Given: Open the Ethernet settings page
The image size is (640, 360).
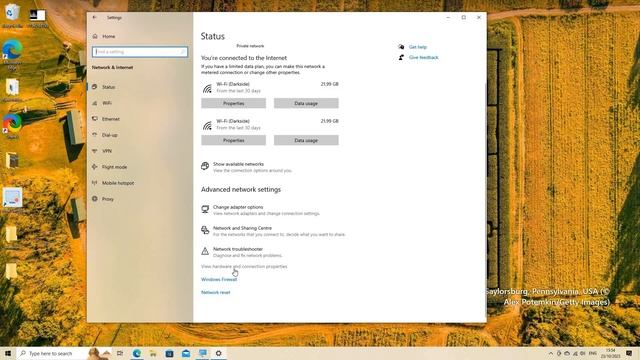Looking at the screenshot, I should click(110, 119).
